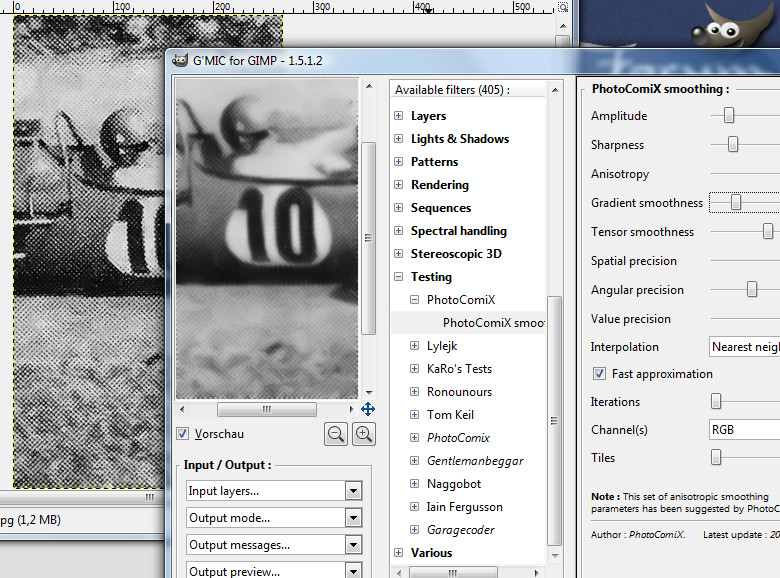780x578 pixels.
Task: Open the Interpolation combo box
Action: [744, 347]
